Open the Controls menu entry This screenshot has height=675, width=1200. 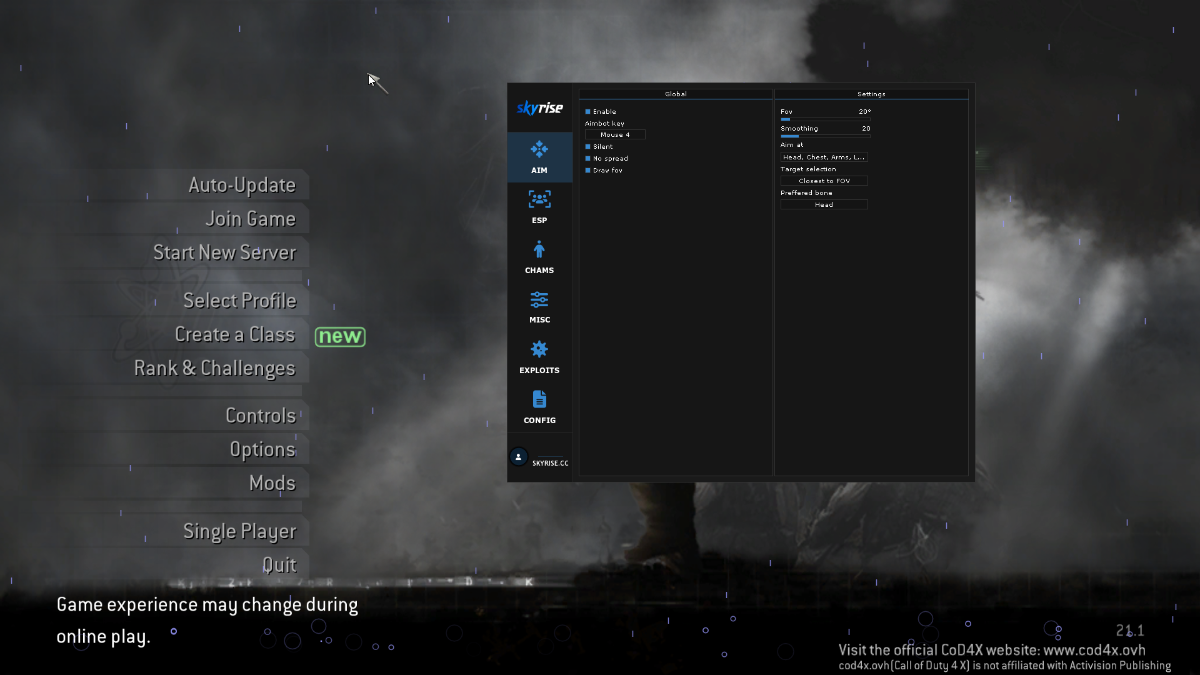click(x=261, y=416)
